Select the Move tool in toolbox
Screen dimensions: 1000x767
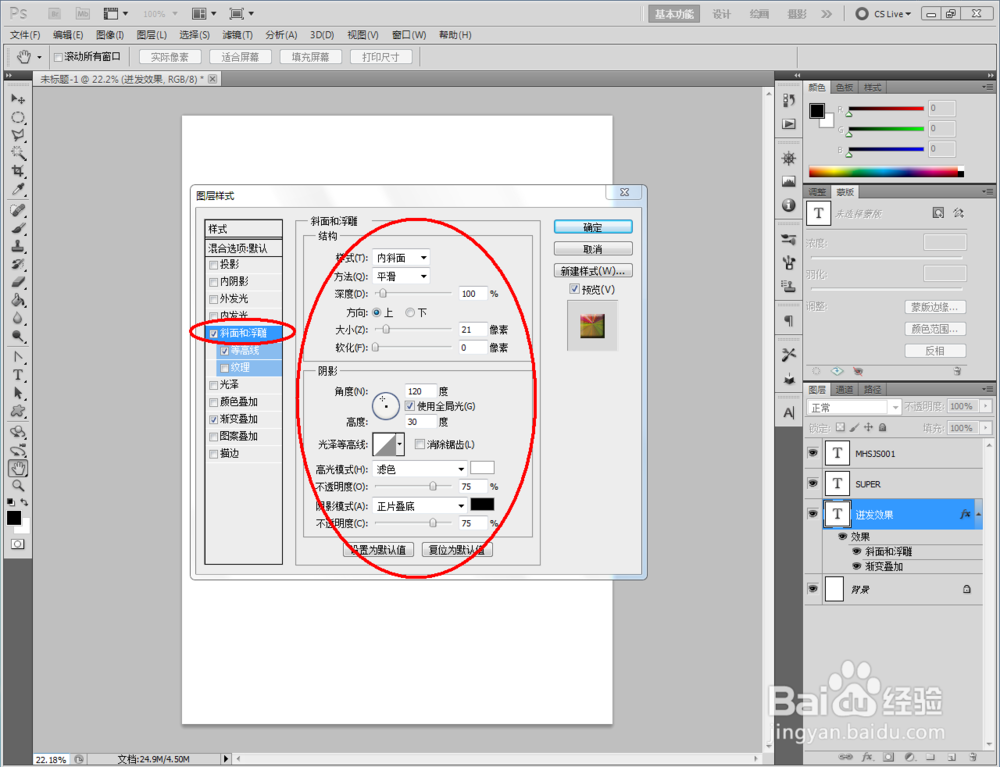click(18, 99)
